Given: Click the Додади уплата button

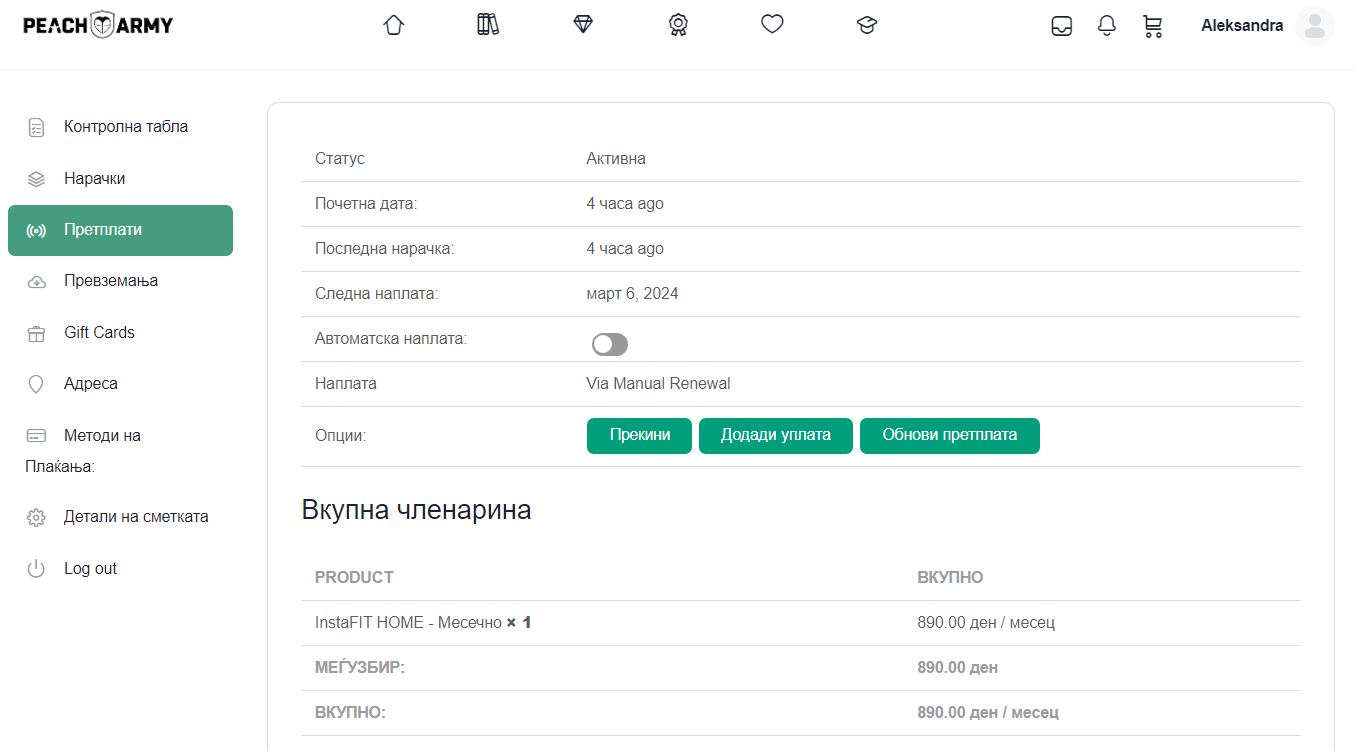Looking at the screenshot, I should click(x=775, y=436).
